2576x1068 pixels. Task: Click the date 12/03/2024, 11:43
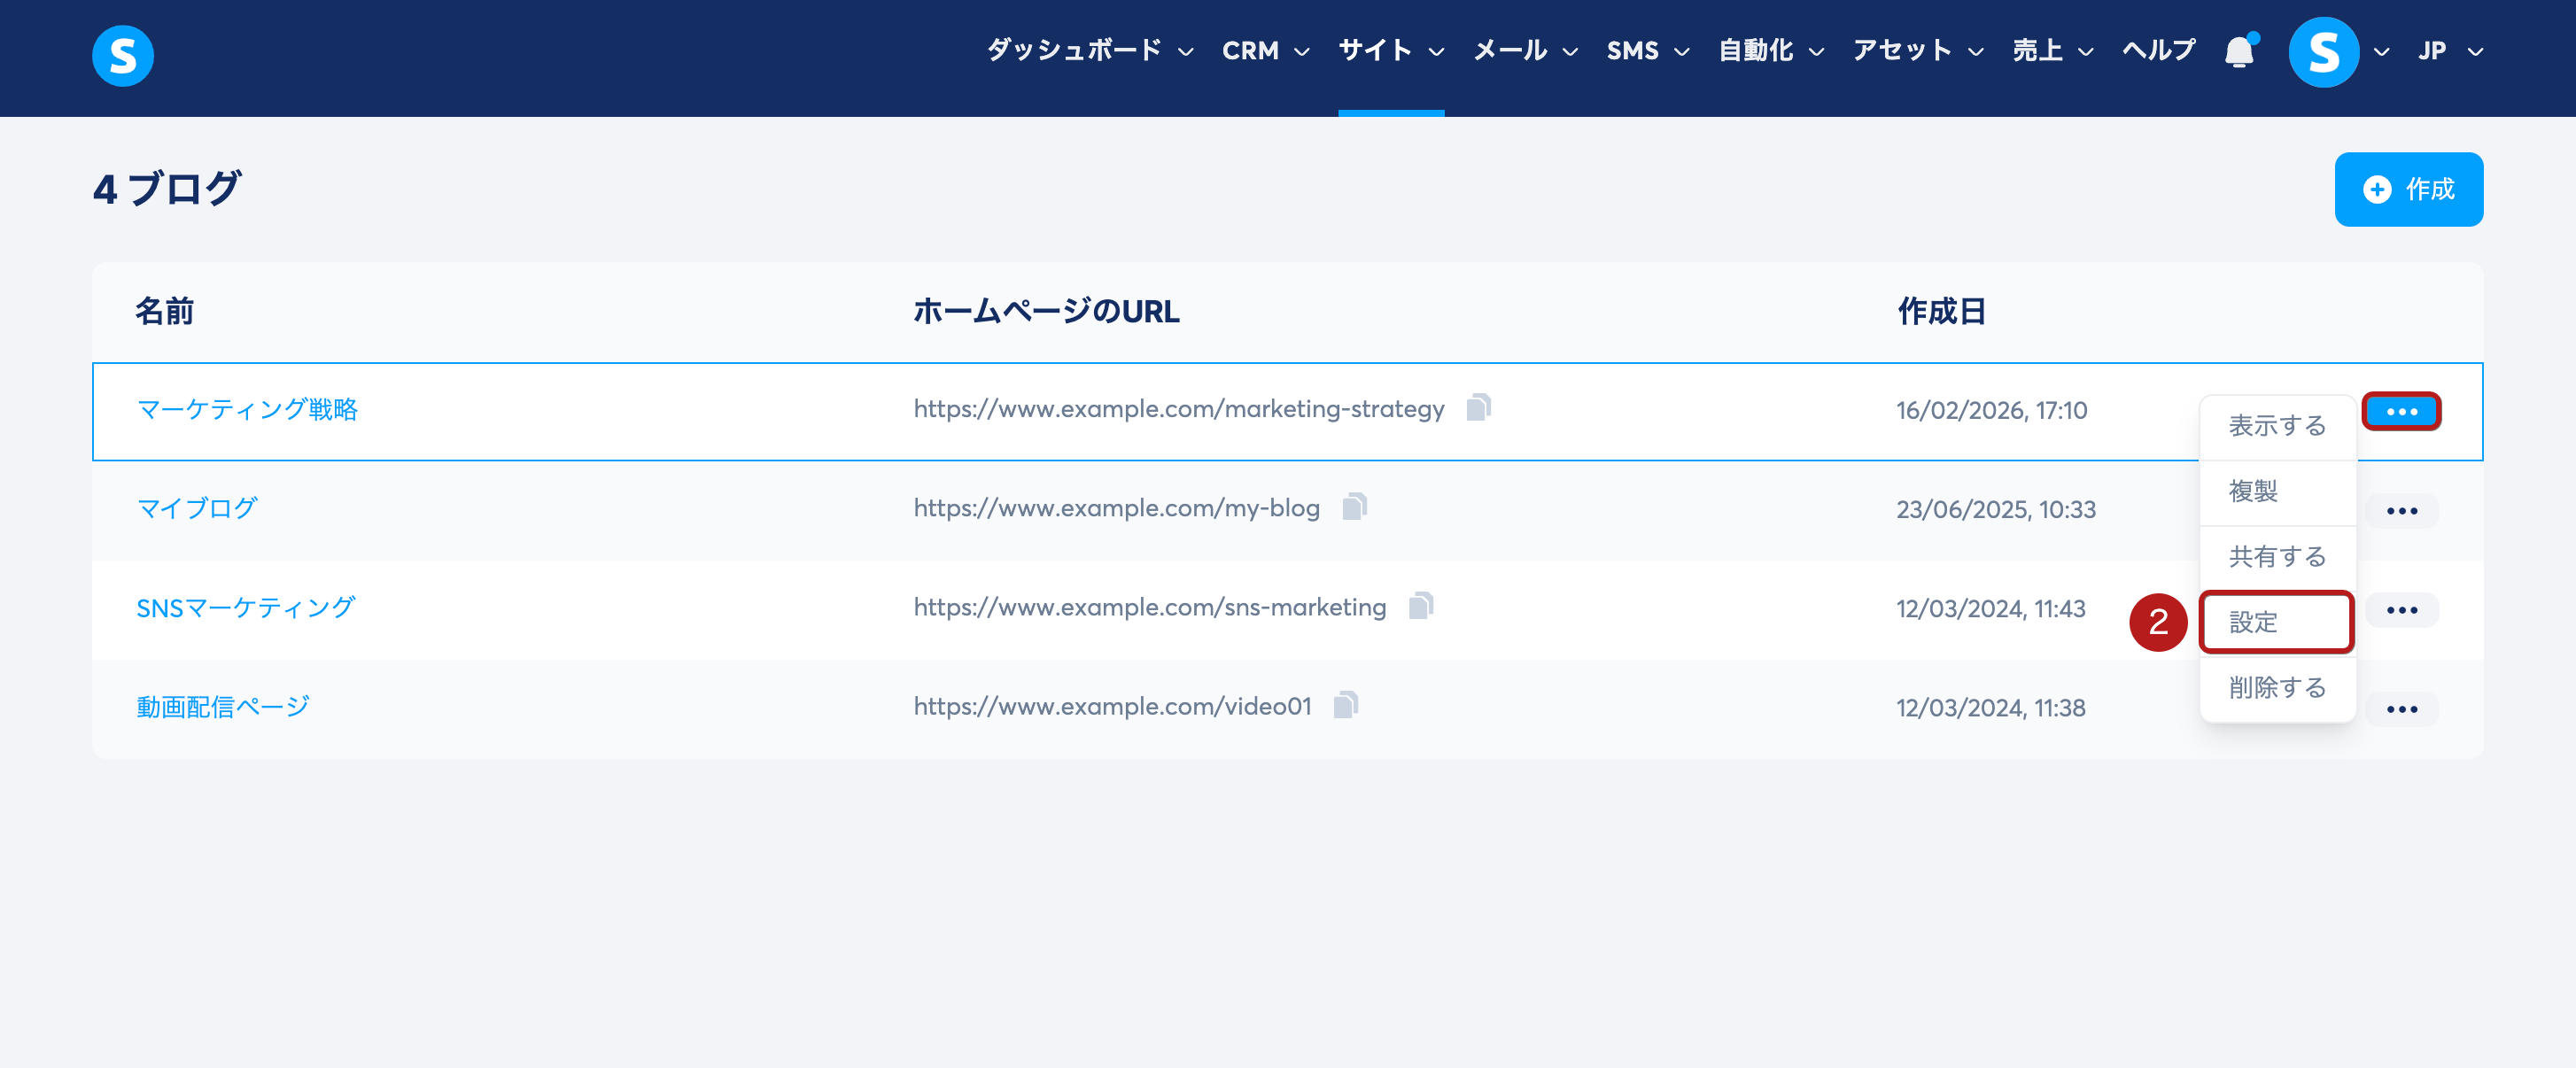pyautogui.click(x=1990, y=608)
